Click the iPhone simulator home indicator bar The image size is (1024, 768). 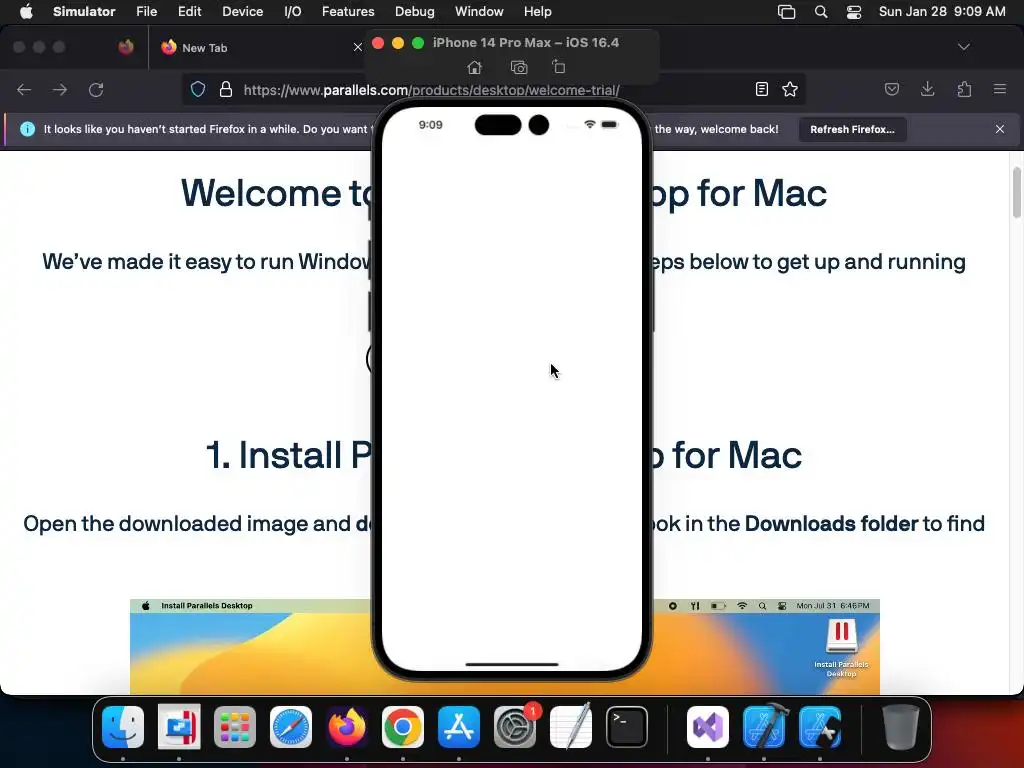(x=512, y=664)
